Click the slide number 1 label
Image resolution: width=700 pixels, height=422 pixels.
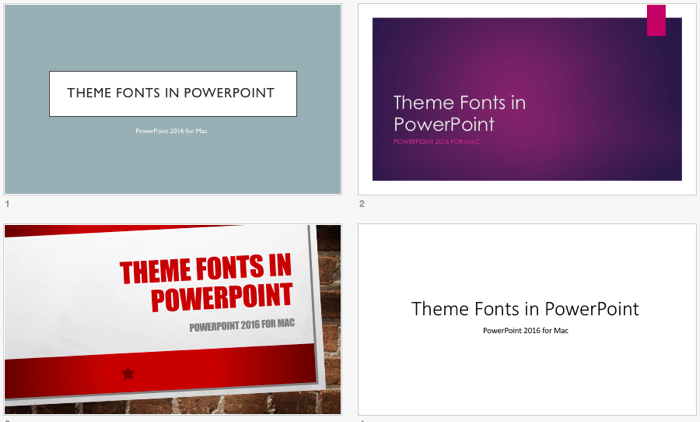click(x=7, y=204)
